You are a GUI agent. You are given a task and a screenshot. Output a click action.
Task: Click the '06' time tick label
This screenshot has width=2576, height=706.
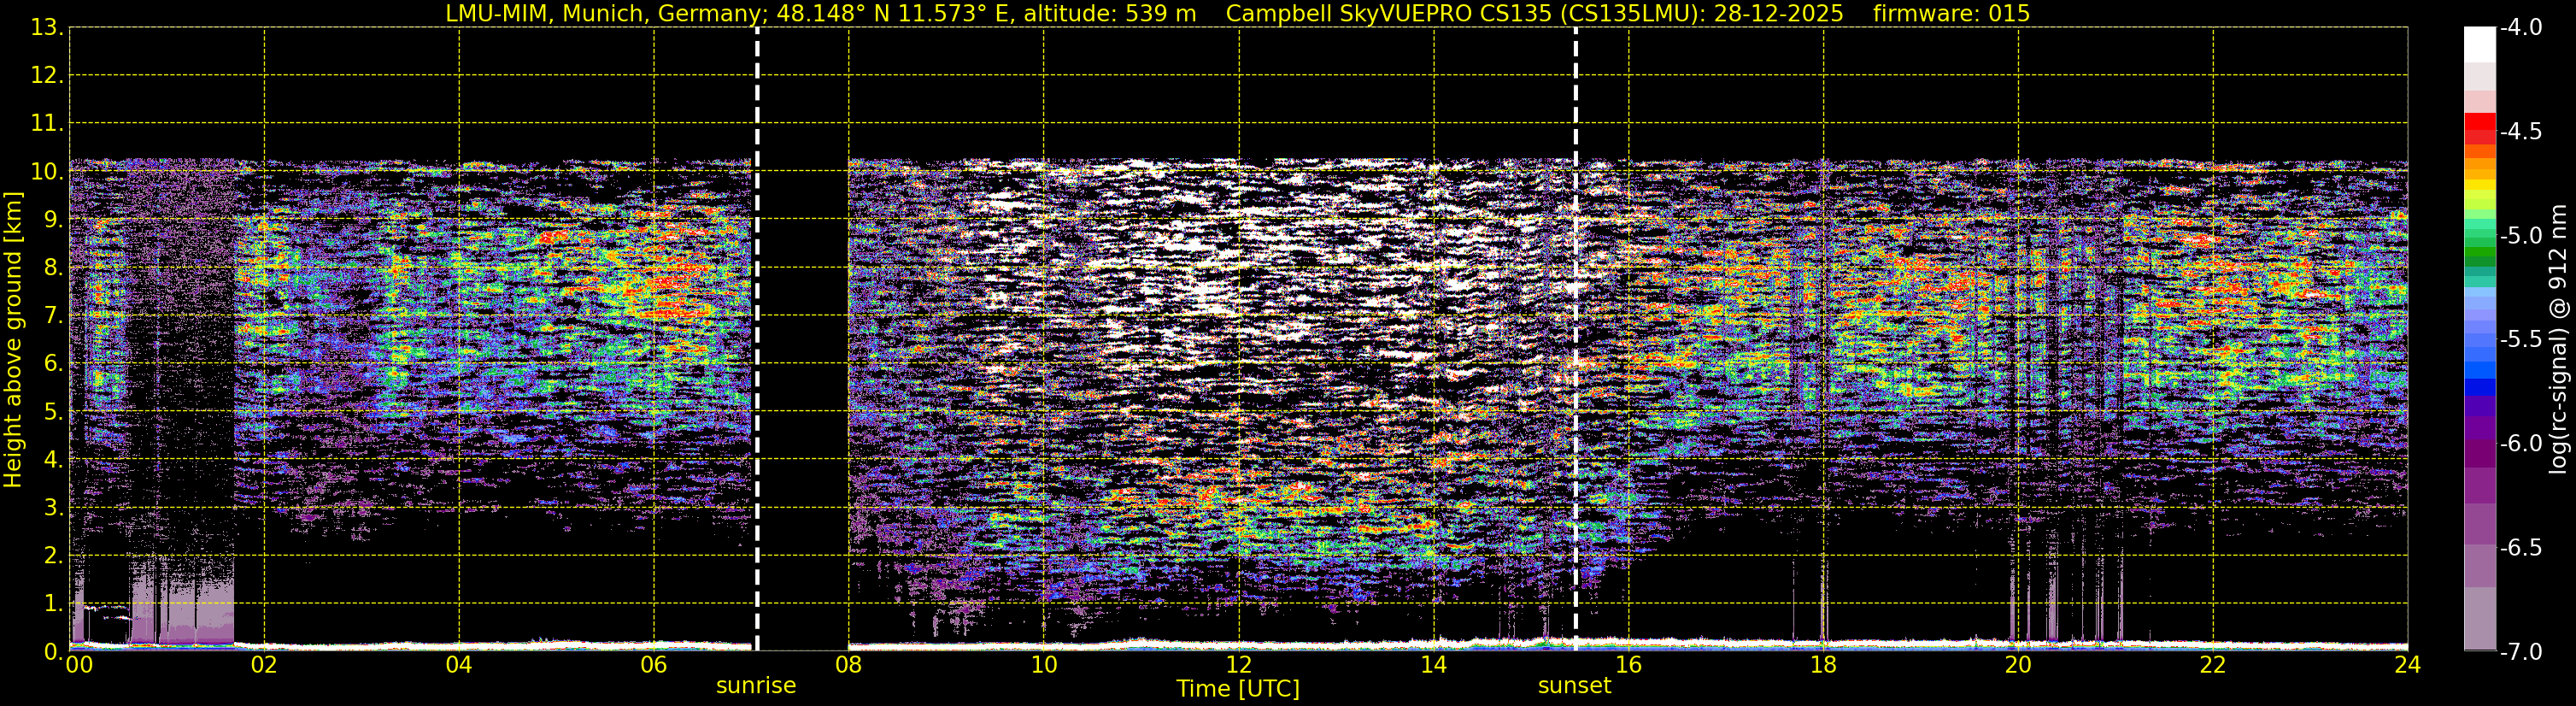tap(654, 665)
